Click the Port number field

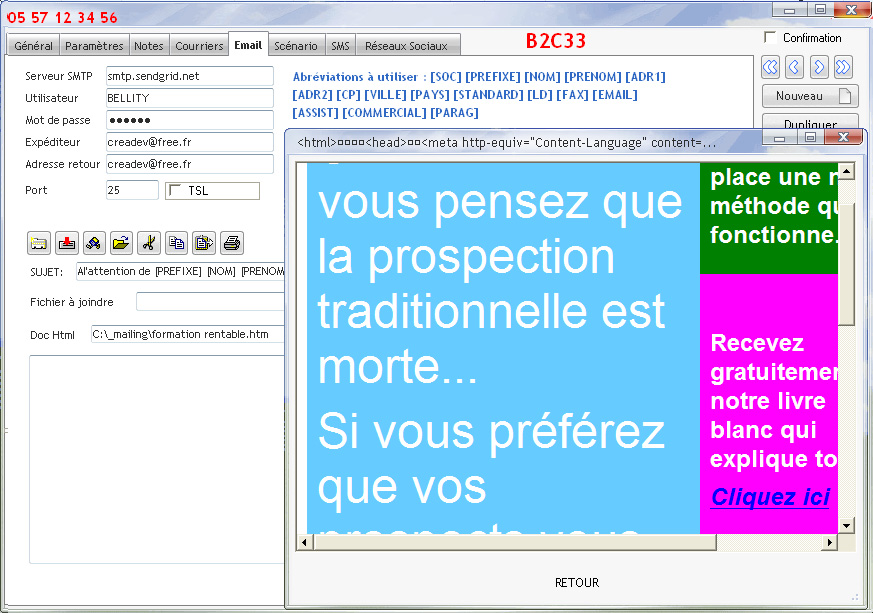coord(132,190)
